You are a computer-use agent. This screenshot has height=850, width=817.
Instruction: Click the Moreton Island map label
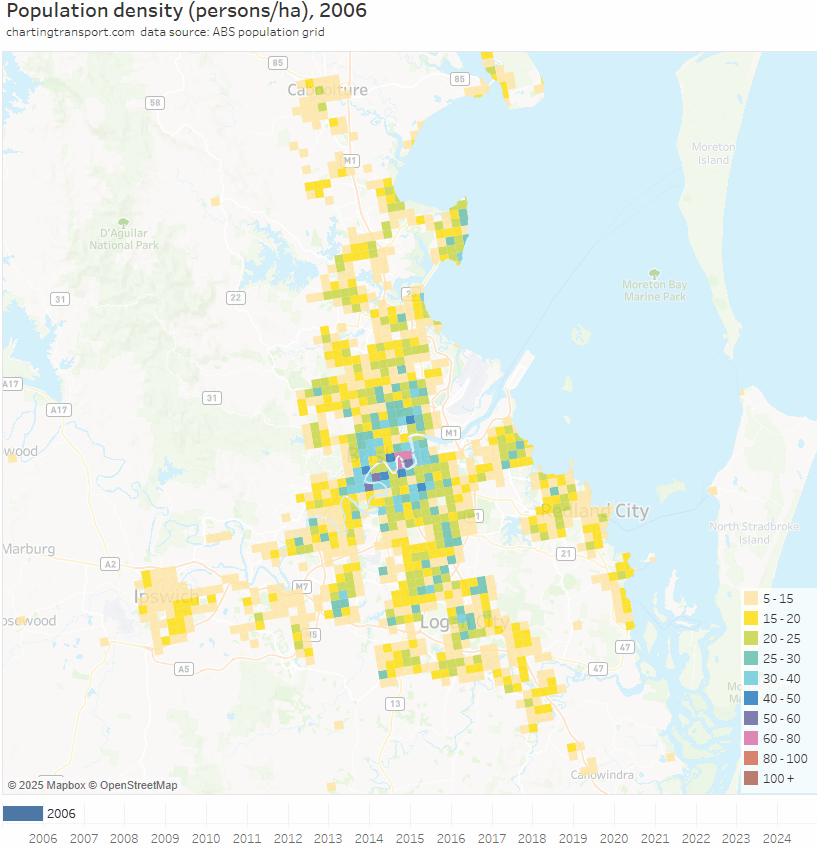point(713,153)
